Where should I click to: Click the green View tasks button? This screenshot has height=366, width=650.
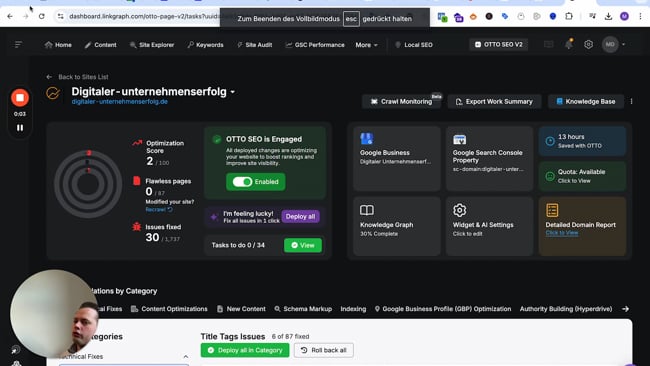pos(303,245)
